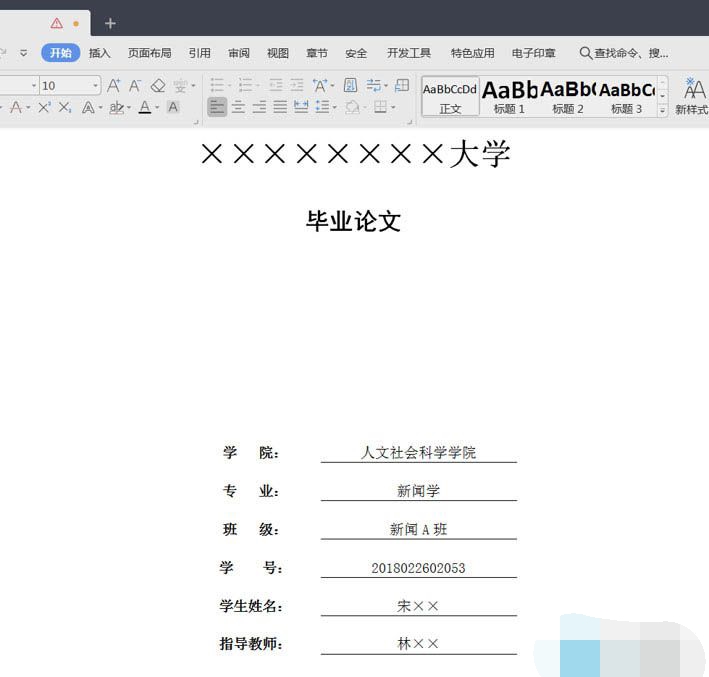709x677 pixels.
Task: Click the character shading icon
Action: tap(173, 107)
